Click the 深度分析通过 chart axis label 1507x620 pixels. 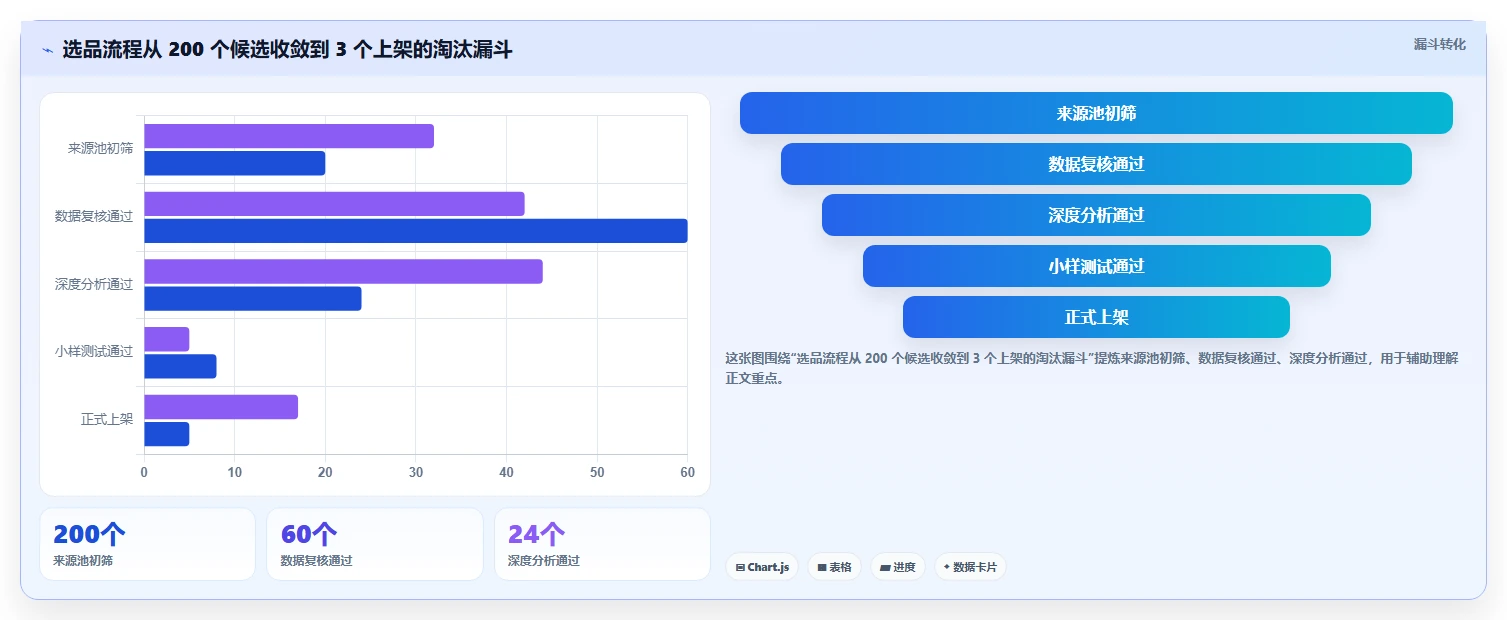click(94, 284)
